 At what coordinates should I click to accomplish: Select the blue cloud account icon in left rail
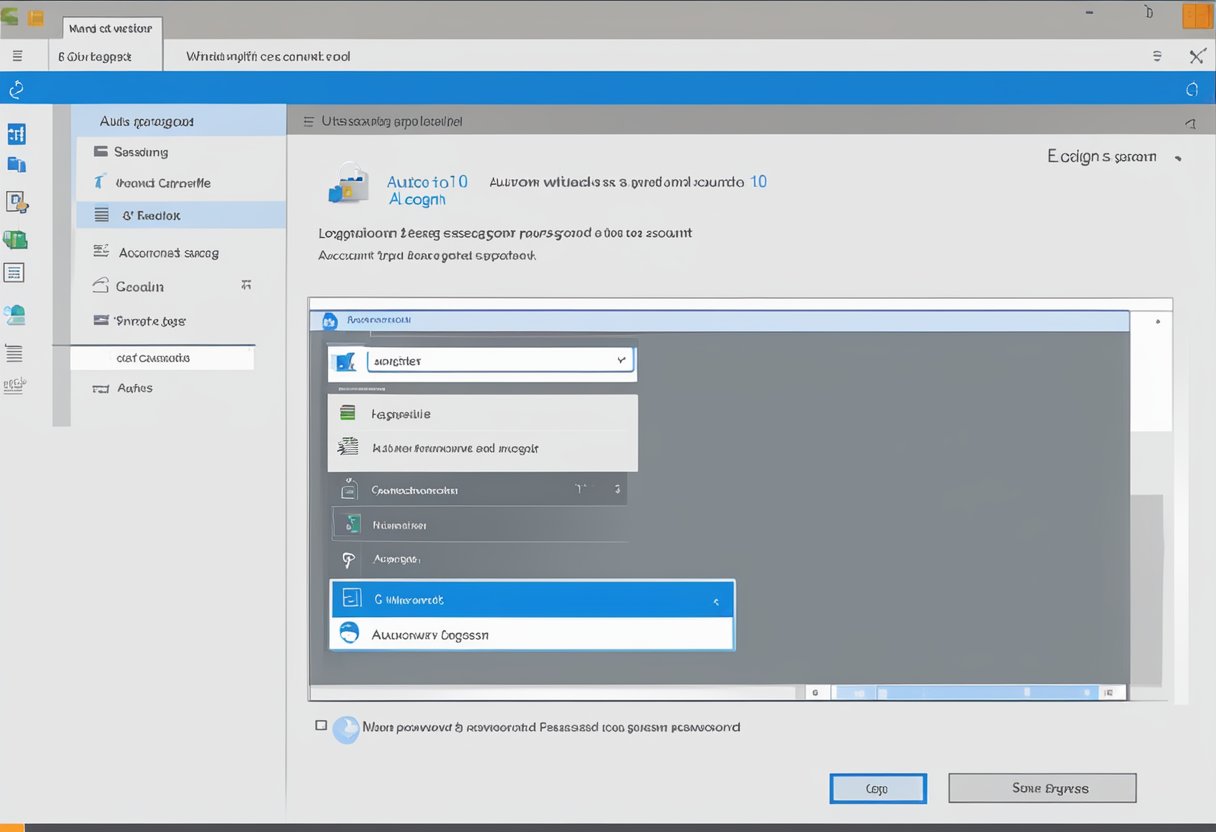tap(17, 313)
